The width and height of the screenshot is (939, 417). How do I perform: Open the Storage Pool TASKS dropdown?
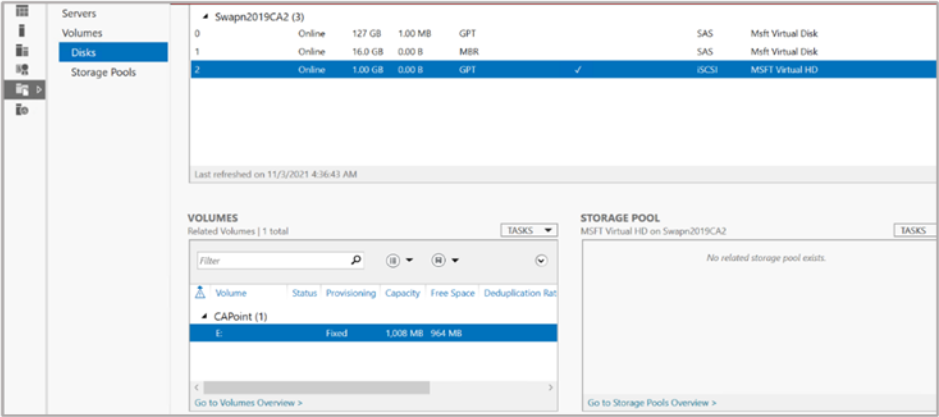click(914, 230)
